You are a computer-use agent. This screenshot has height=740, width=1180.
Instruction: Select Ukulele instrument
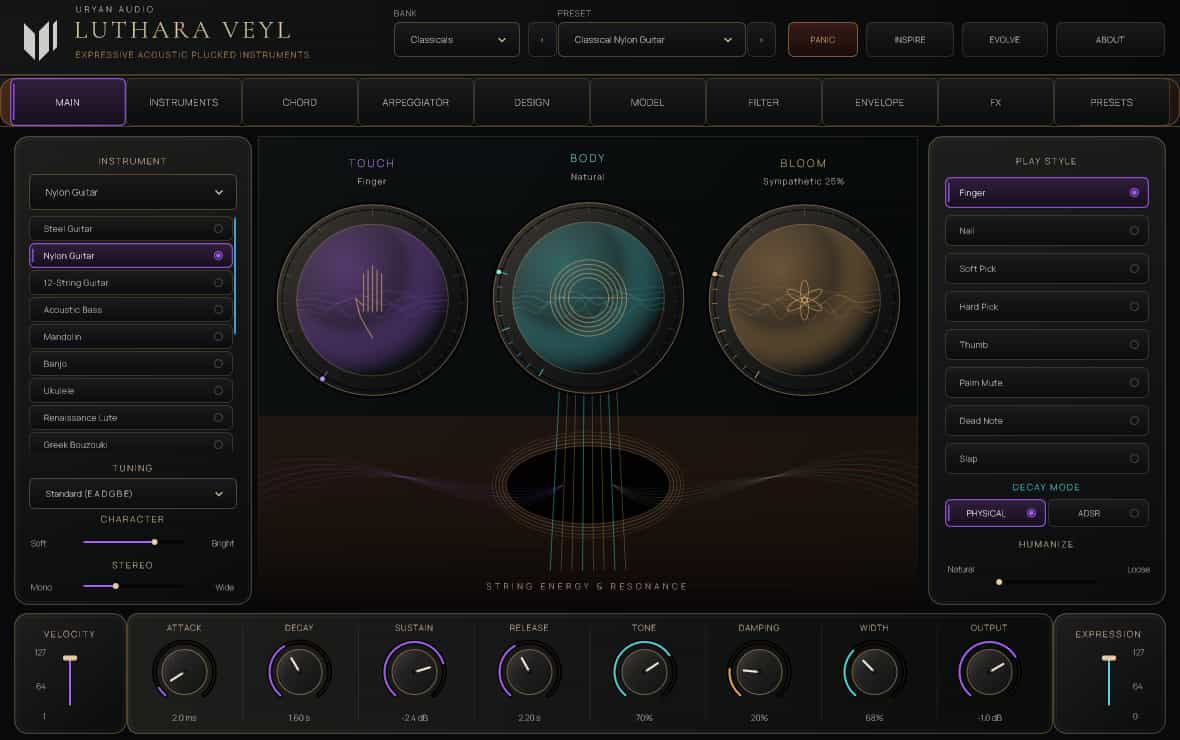(x=131, y=391)
